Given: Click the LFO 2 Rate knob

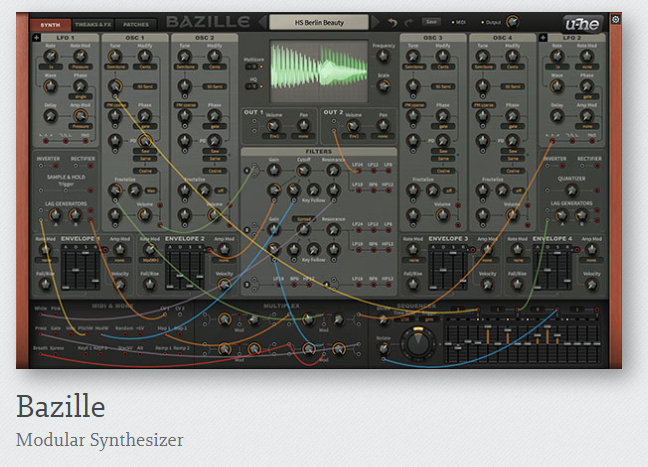Looking at the screenshot, I should tap(557, 56).
